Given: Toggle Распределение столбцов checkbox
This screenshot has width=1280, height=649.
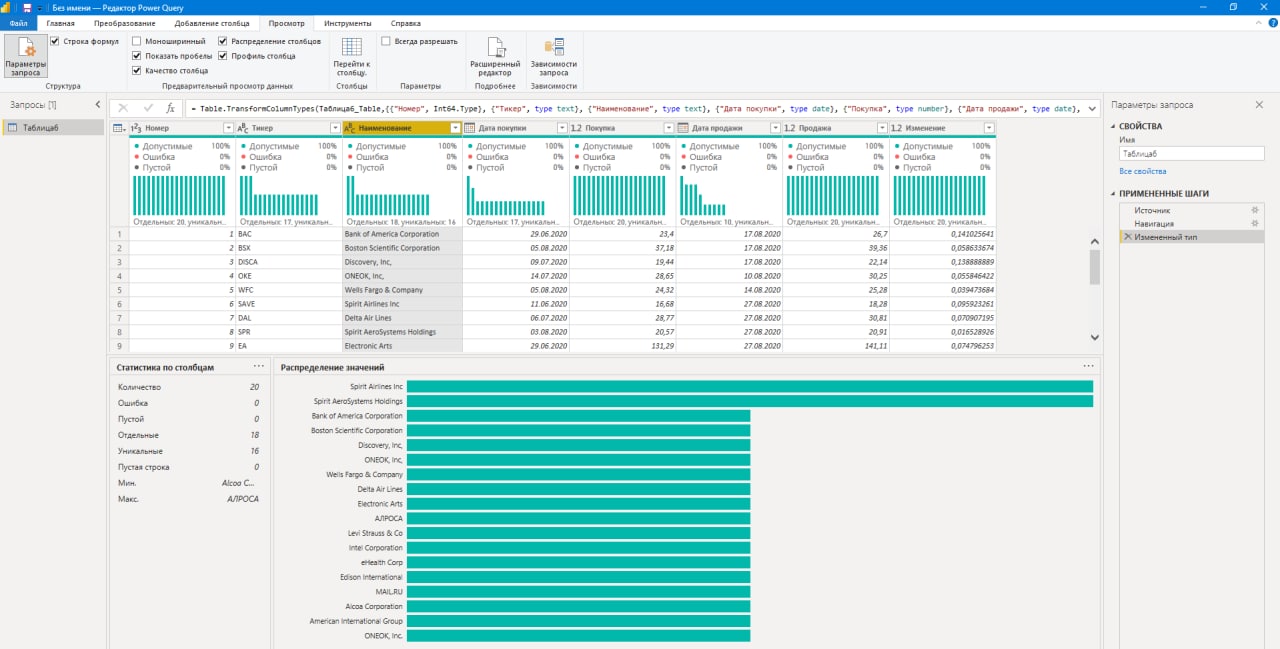Looking at the screenshot, I should click(223, 41).
